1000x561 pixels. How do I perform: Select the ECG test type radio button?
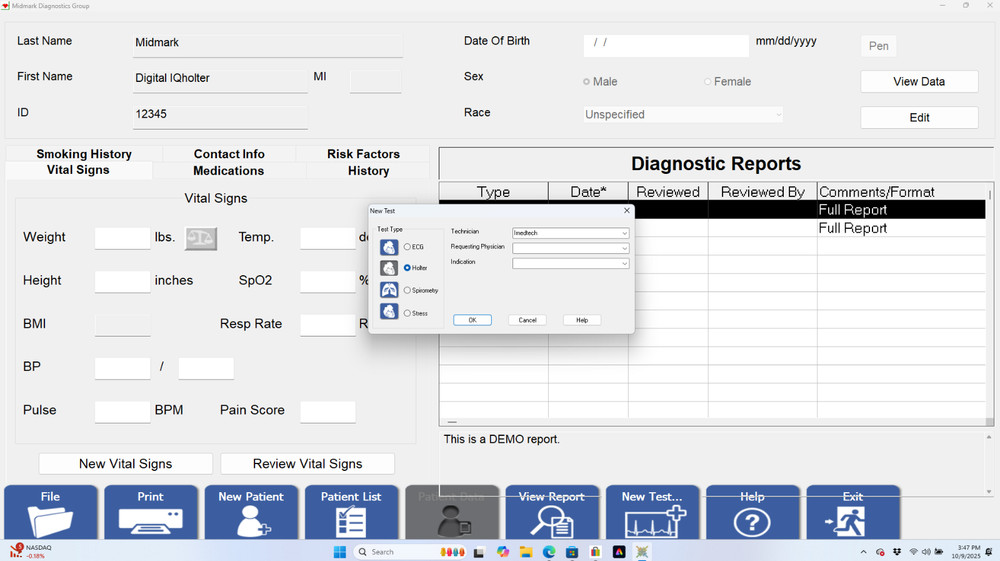[407, 247]
